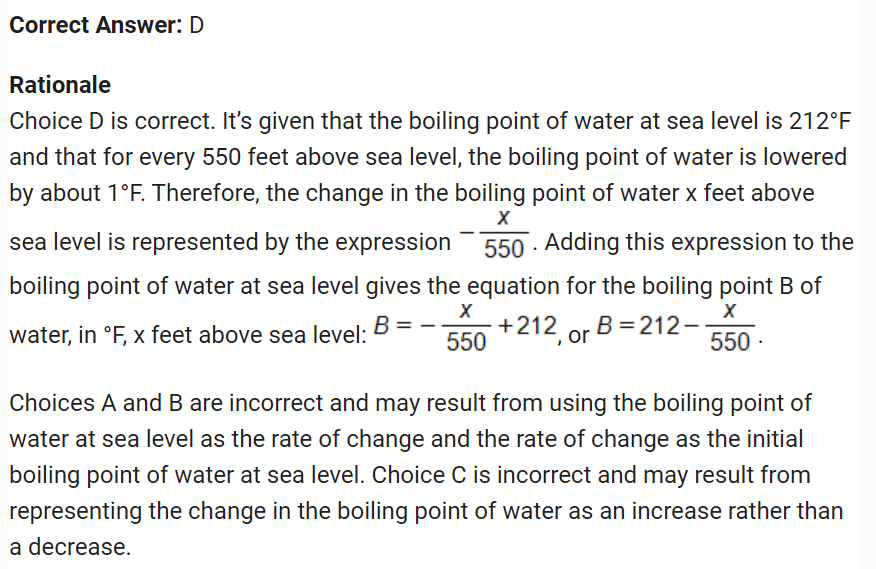Click the answer letter D after Correct Answer
876x569 pixels.
196,26
